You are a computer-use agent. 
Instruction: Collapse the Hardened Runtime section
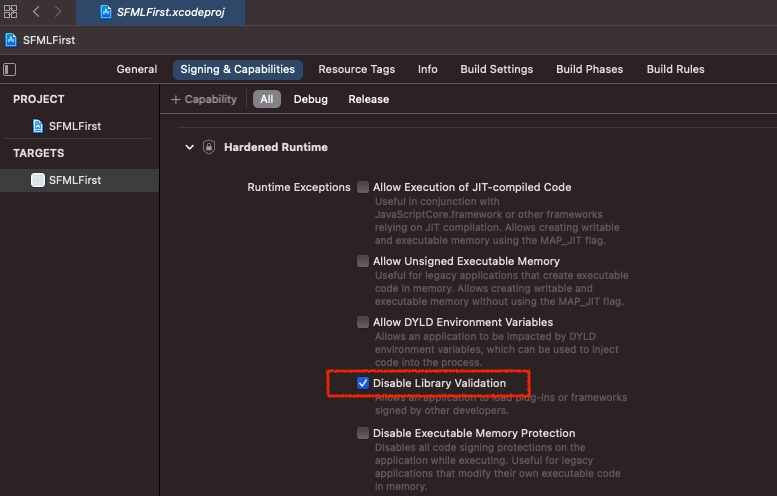[x=189, y=147]
